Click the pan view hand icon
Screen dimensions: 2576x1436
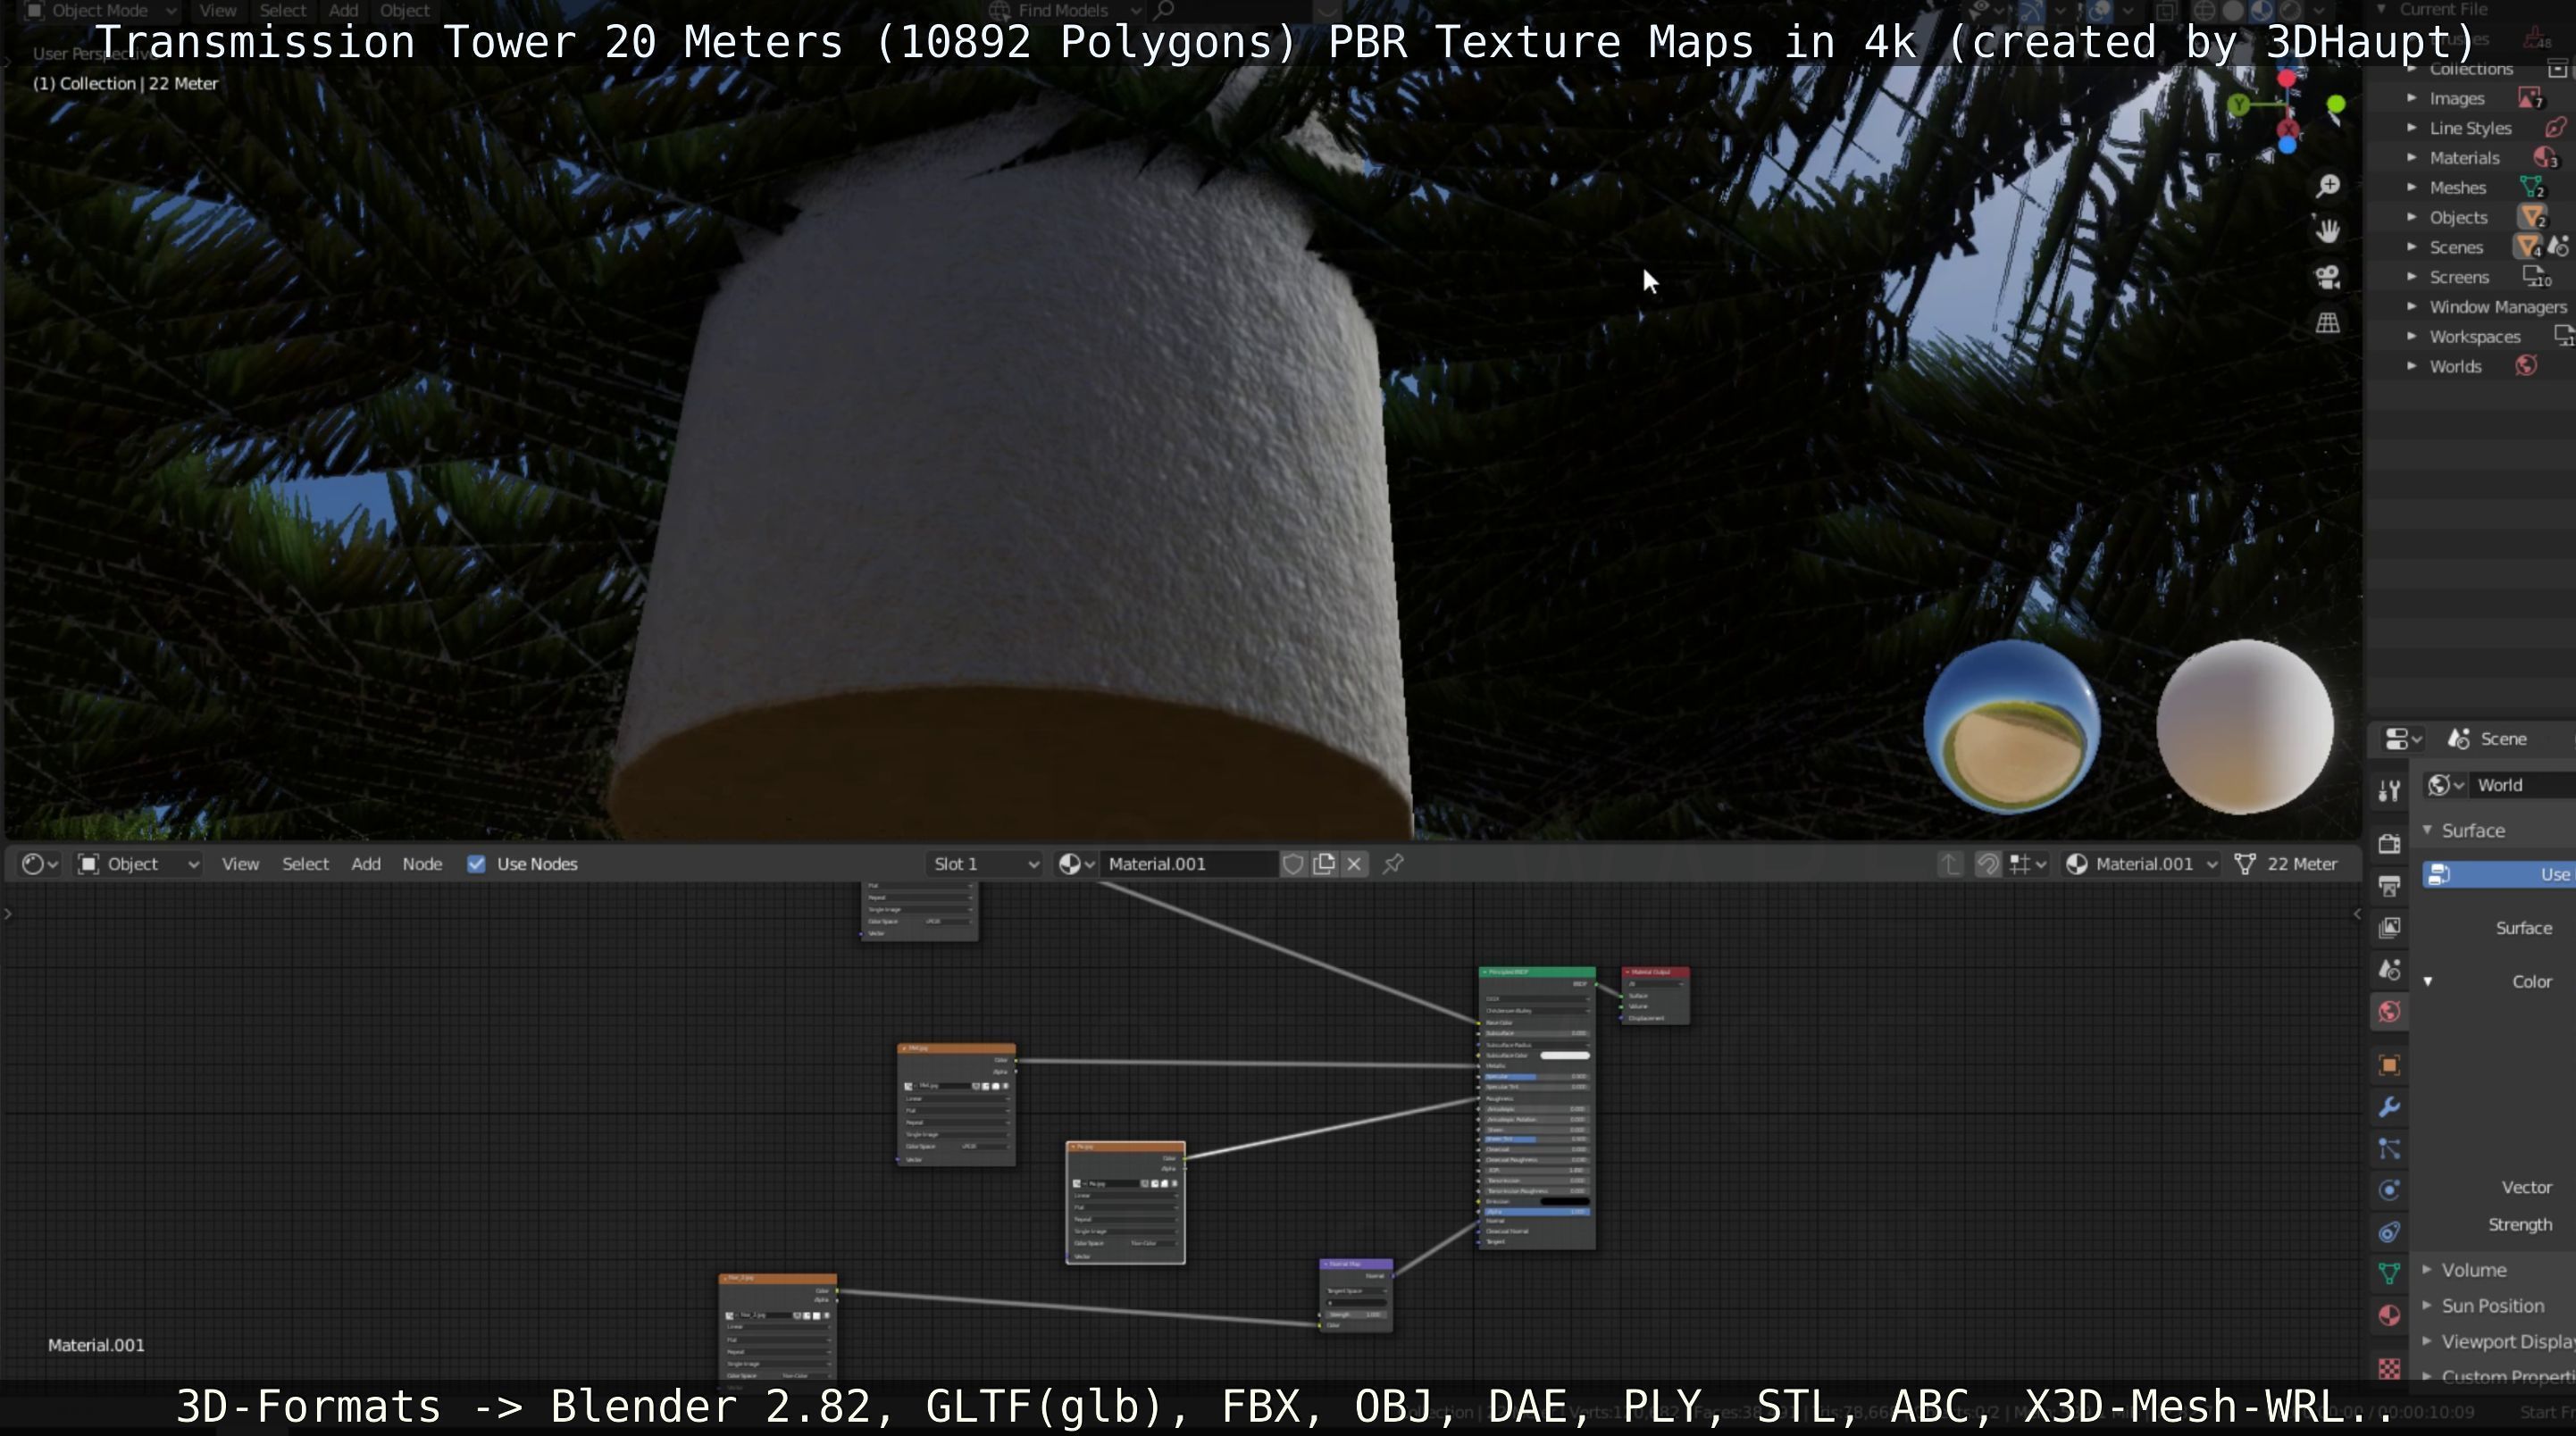point(2328,231)
